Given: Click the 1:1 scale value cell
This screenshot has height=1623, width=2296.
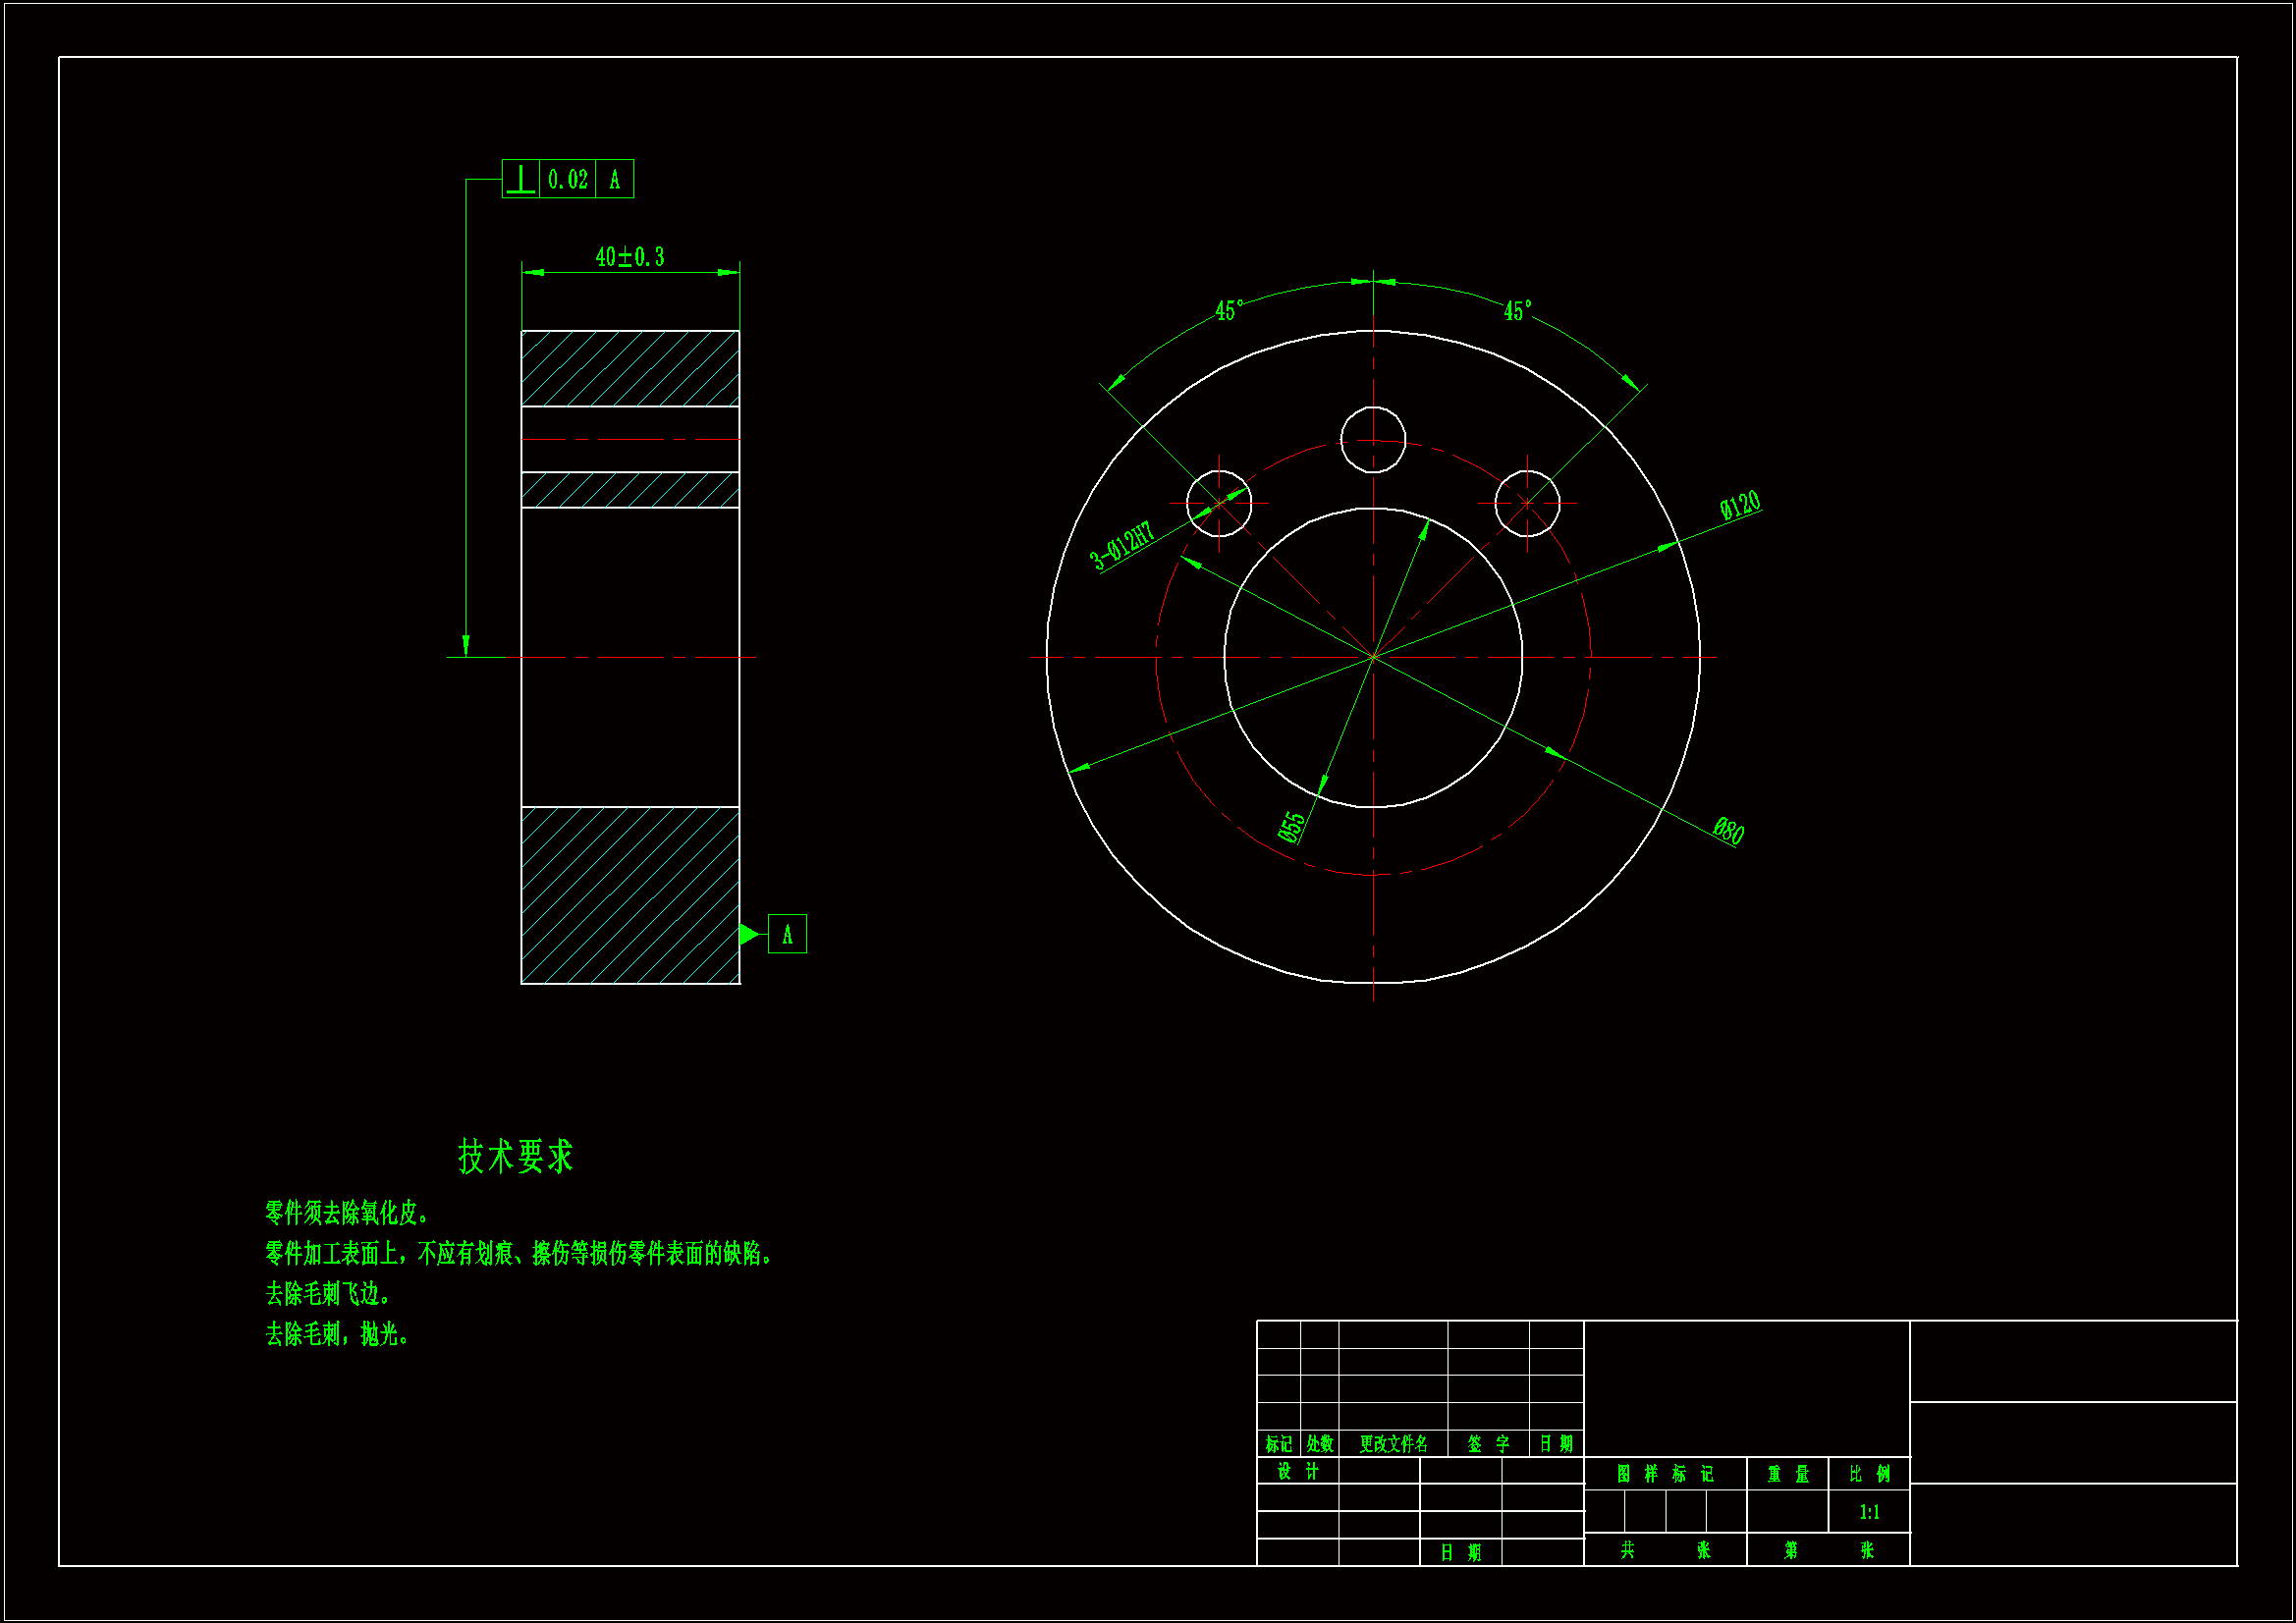Looking at the screenshot, I should [x=1868, y=1512].
